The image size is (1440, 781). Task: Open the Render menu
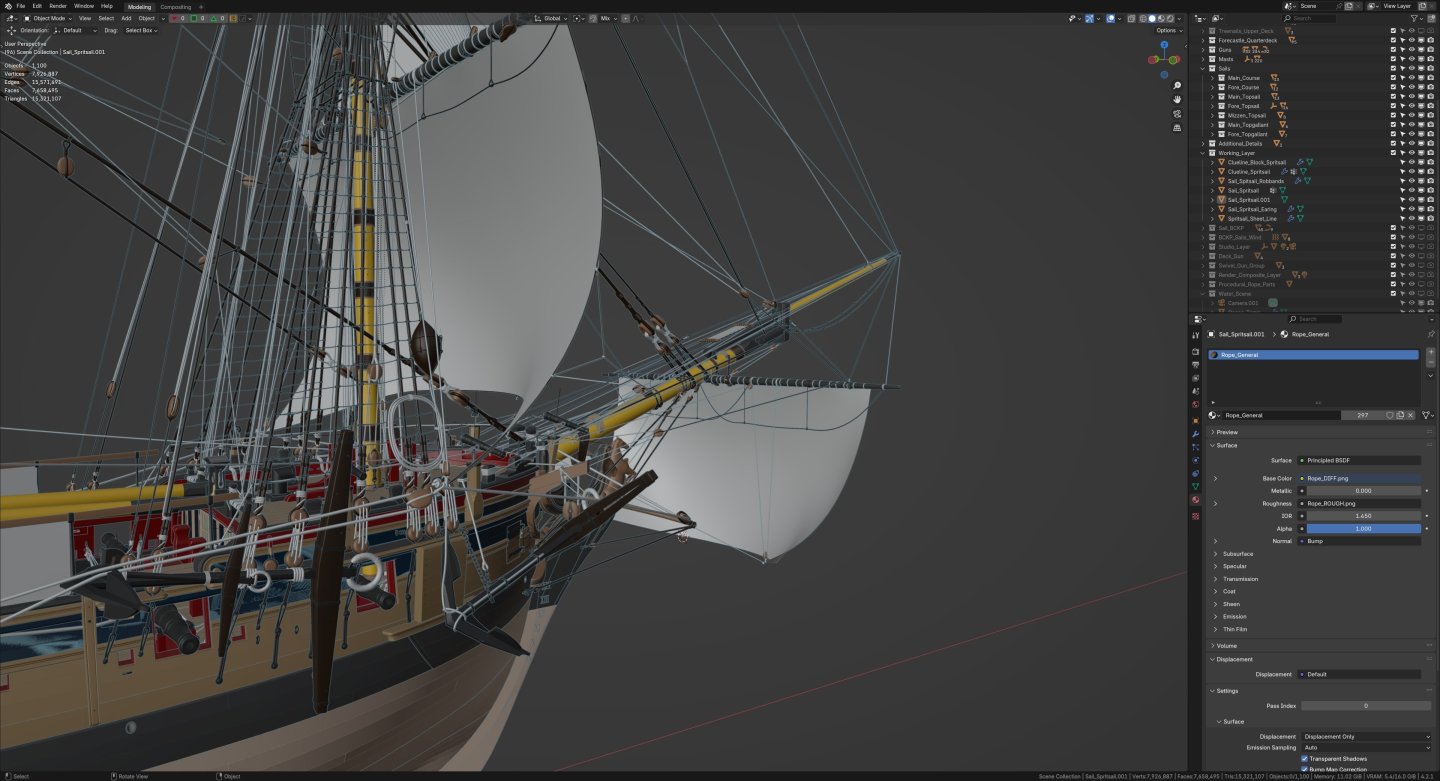(58, 6)
